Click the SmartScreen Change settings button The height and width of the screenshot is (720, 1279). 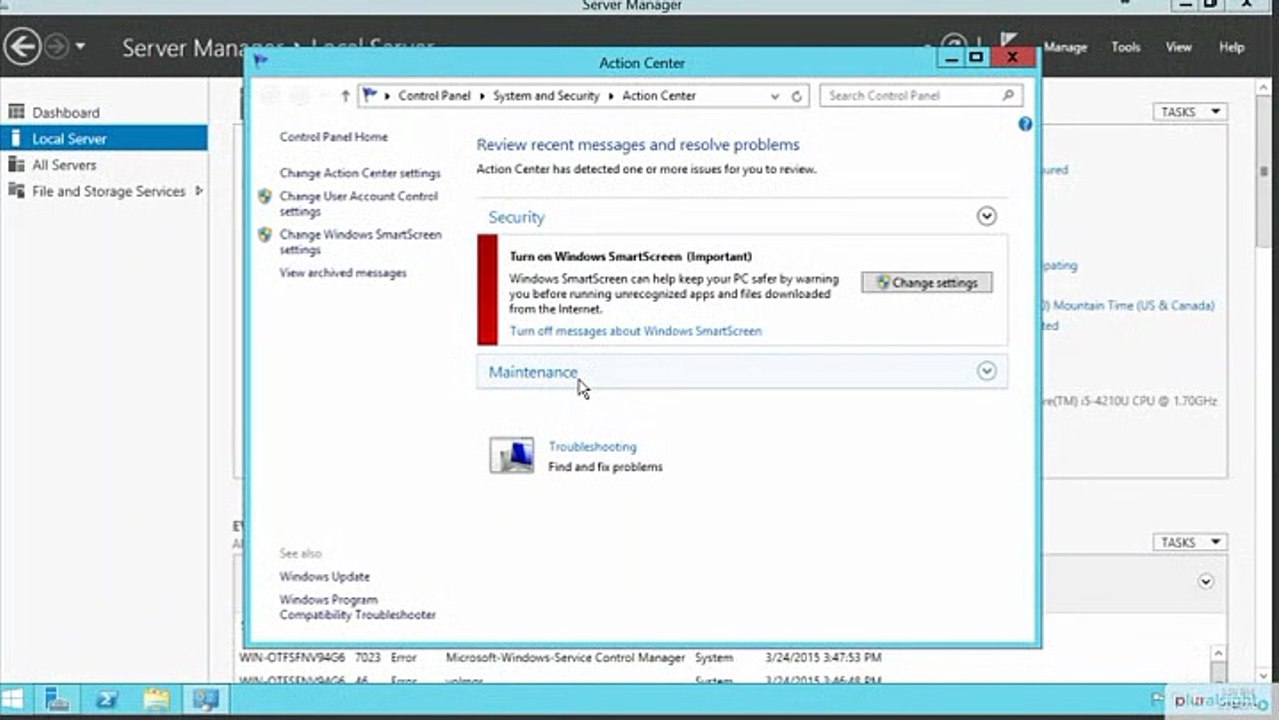click(927, 283)
